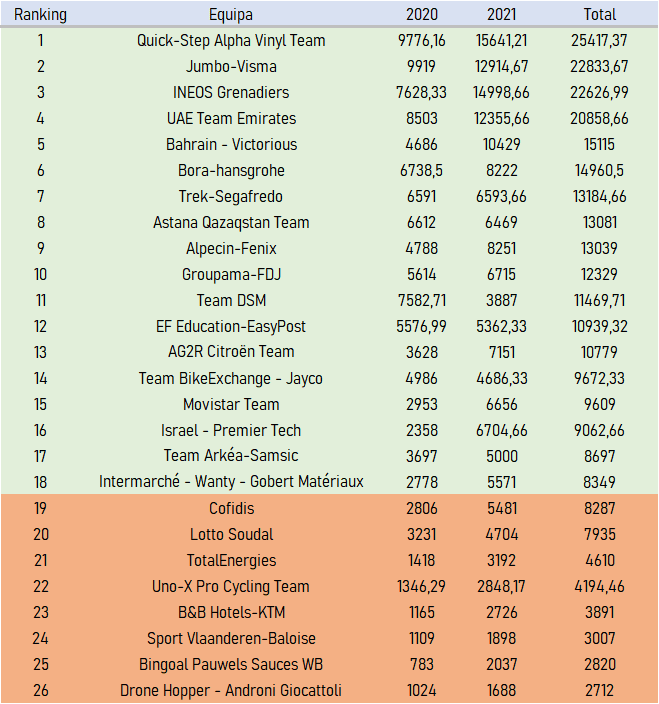
Task: Click the Bora-hansgrohe team cell
Action: point(231,171)
